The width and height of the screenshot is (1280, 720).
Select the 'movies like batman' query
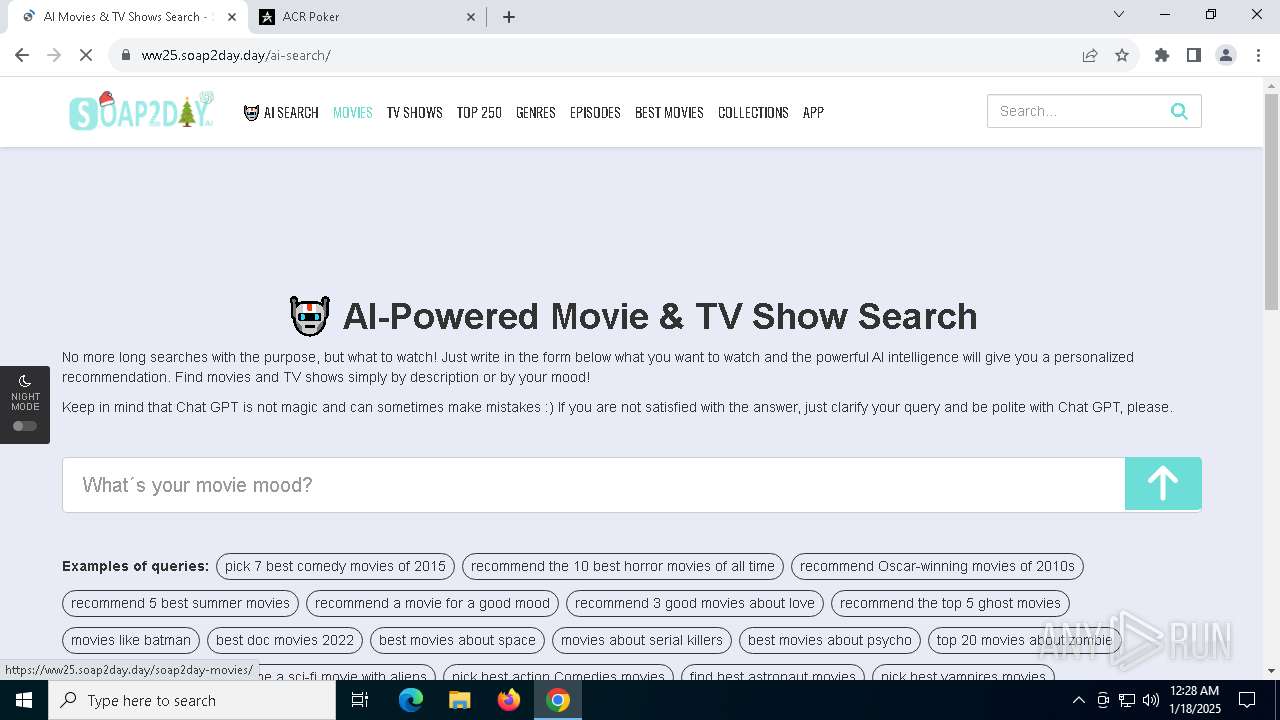click(131, 640)
